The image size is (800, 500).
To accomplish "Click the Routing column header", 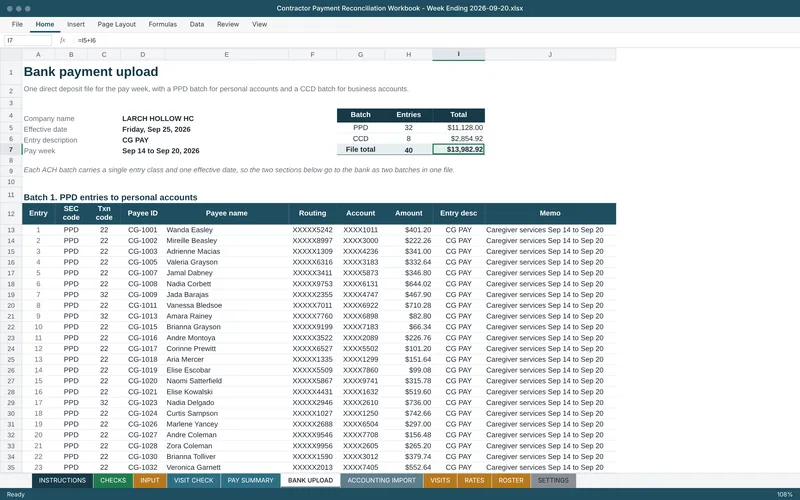I will pos(312,213).
